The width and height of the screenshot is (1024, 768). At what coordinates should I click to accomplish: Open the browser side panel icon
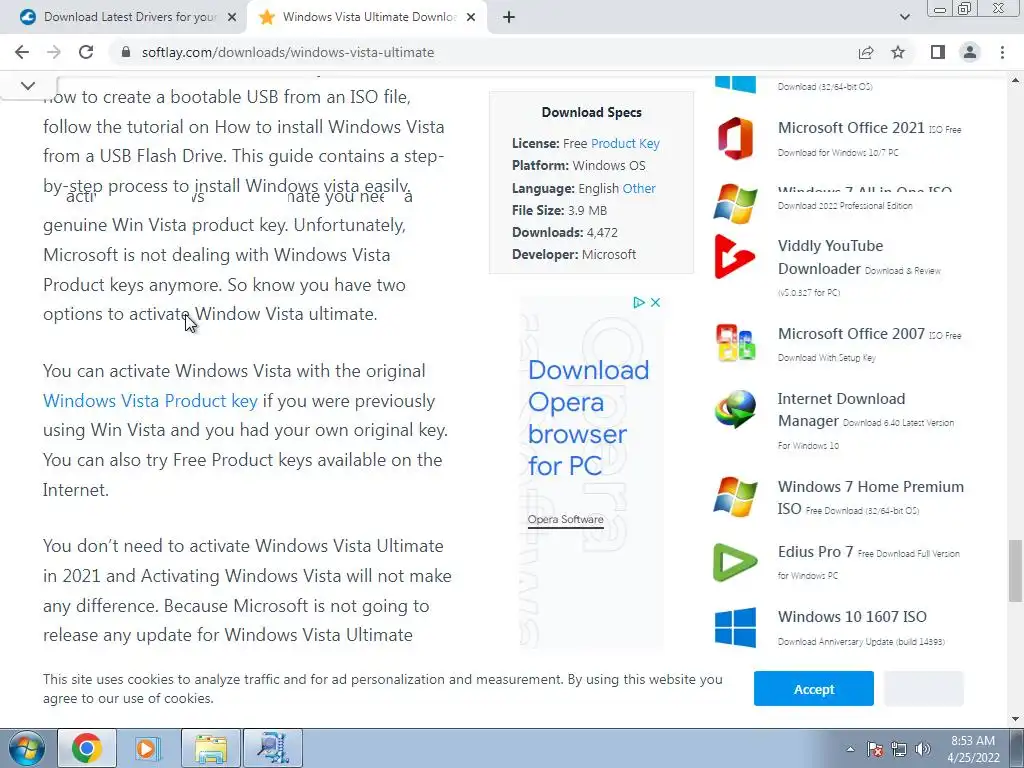click(x=938, y=52)
